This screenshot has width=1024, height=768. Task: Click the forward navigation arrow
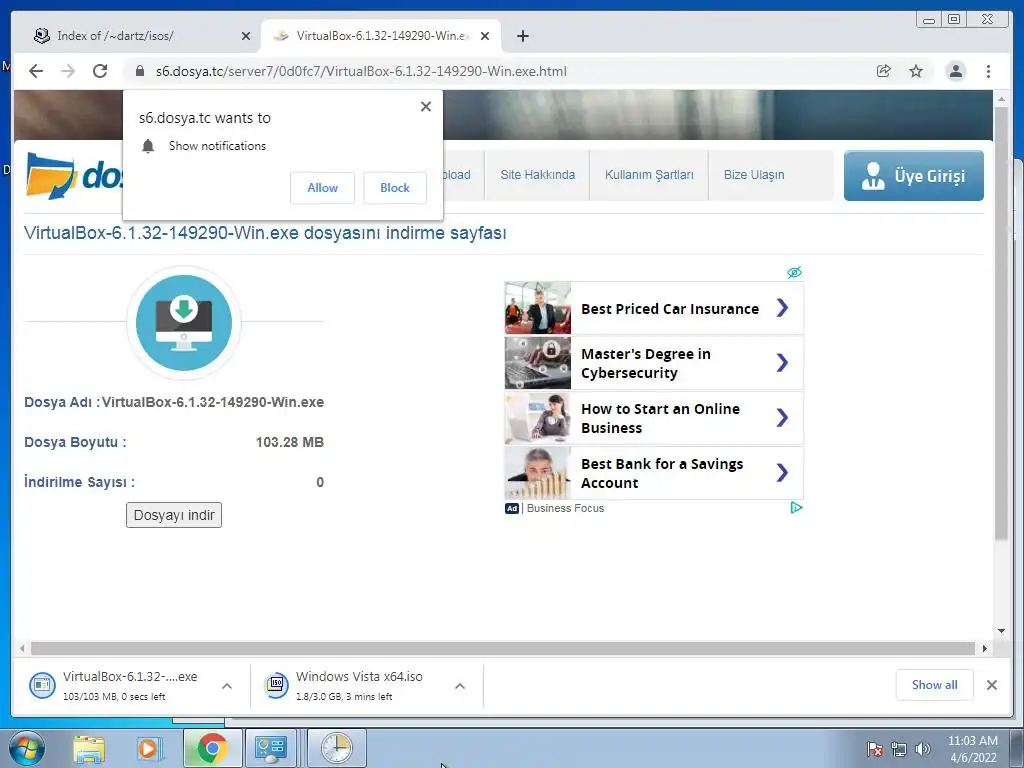click(68, 71)
